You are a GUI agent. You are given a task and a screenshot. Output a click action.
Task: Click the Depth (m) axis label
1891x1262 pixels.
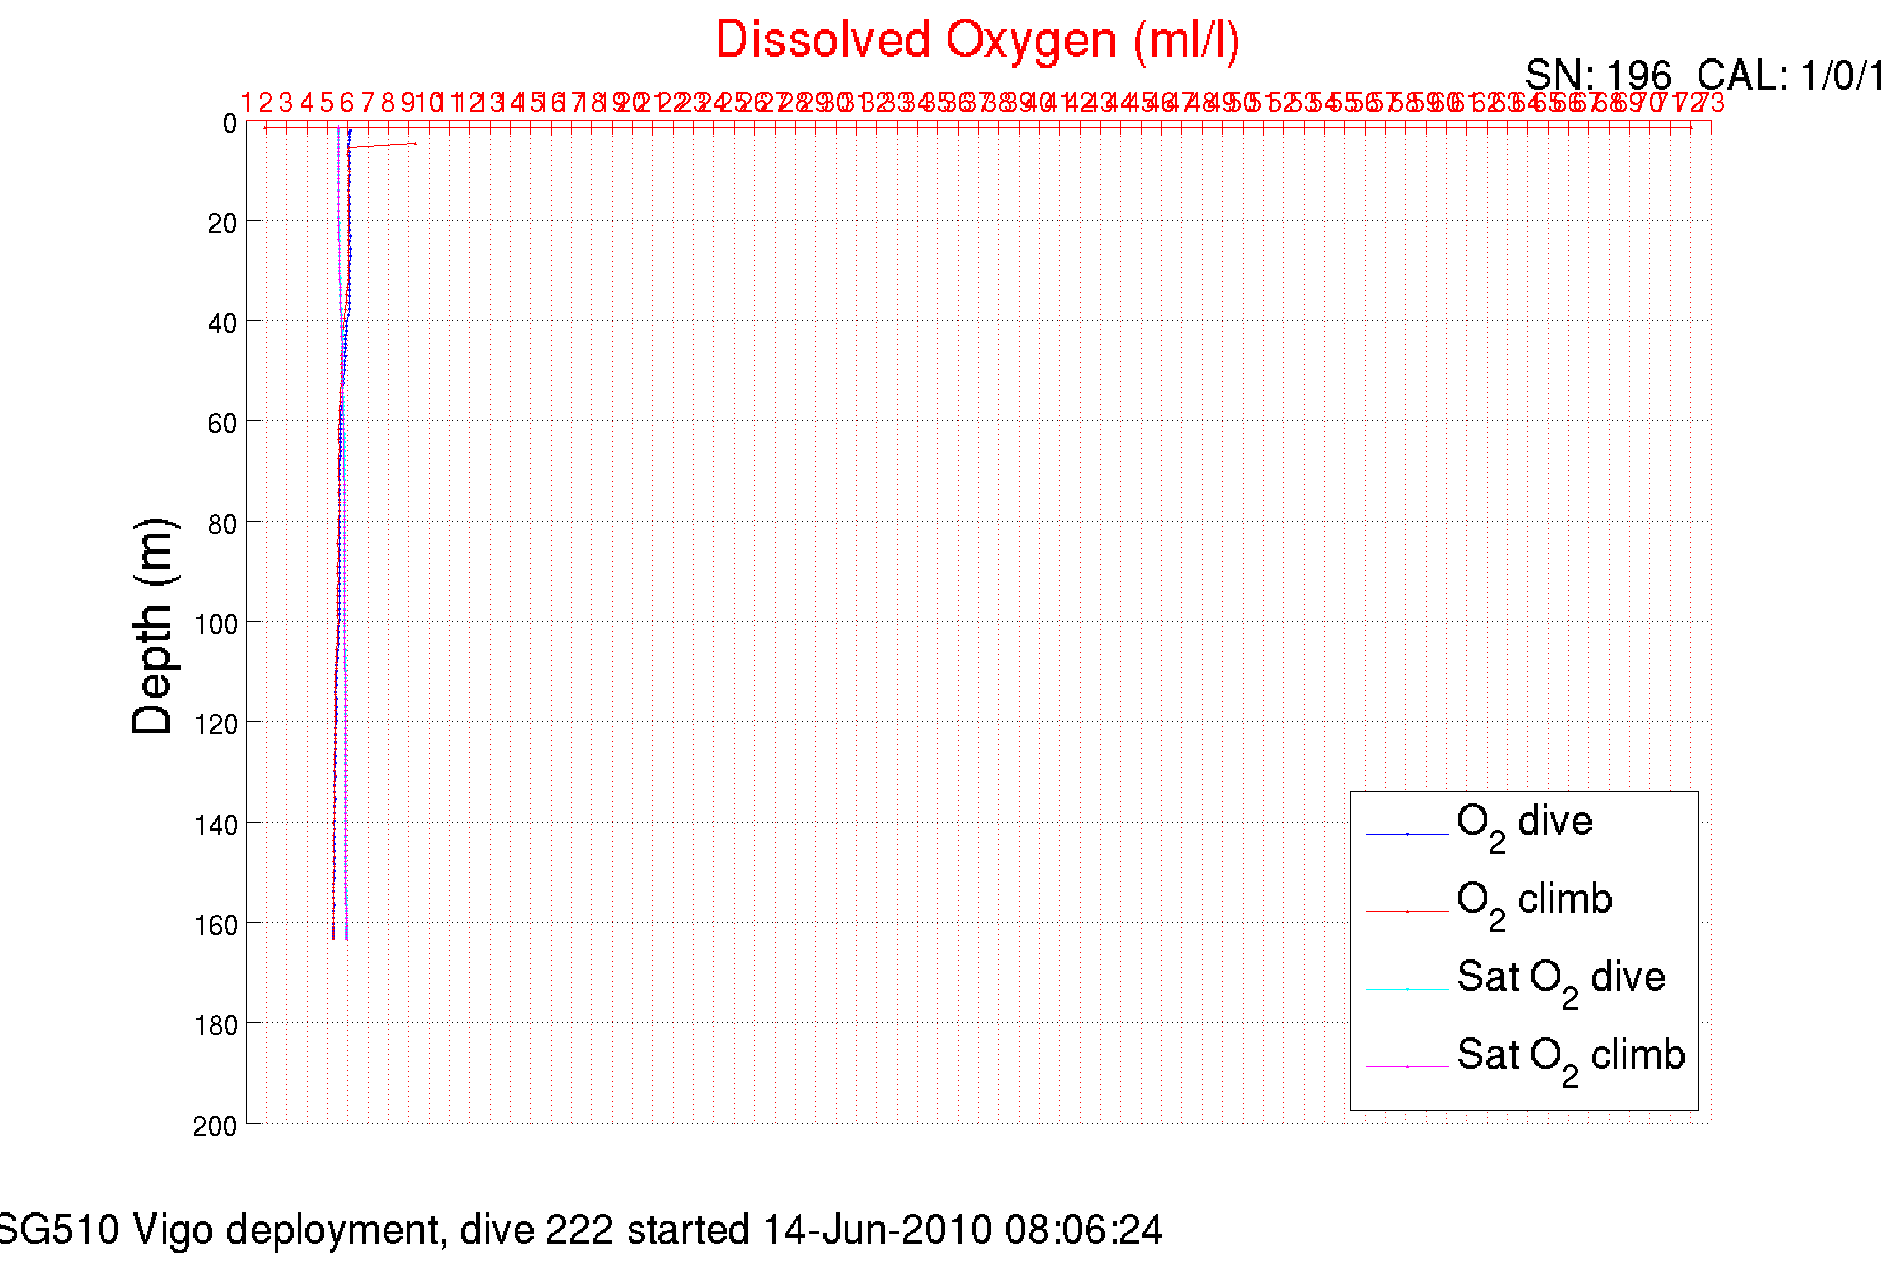tap(153, 627)
